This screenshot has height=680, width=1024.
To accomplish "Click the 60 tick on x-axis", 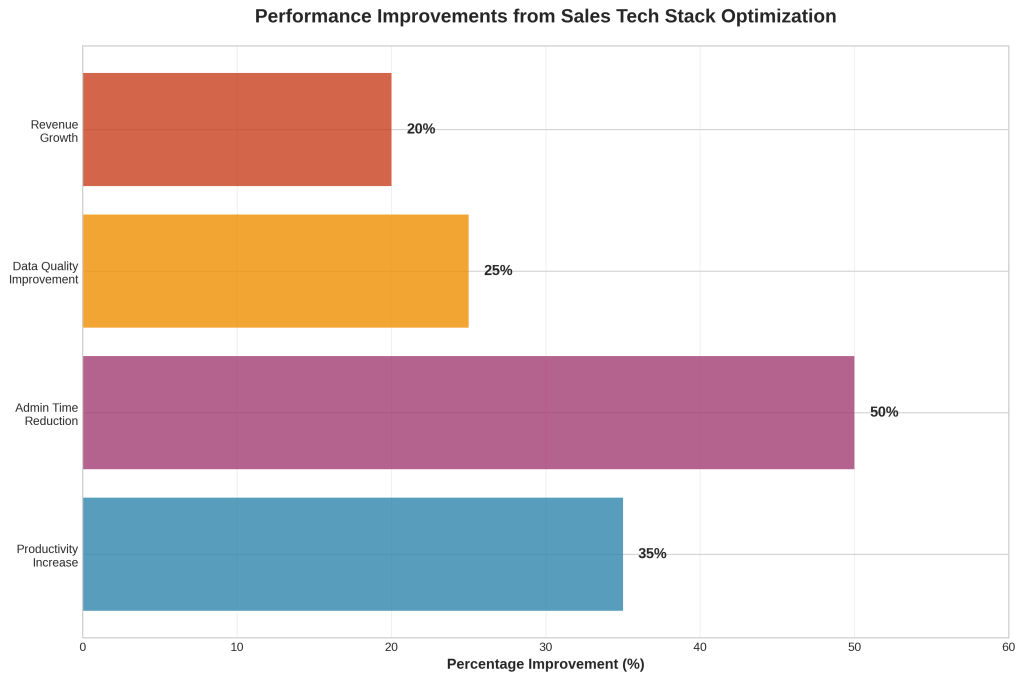I will coord(1008,647).
